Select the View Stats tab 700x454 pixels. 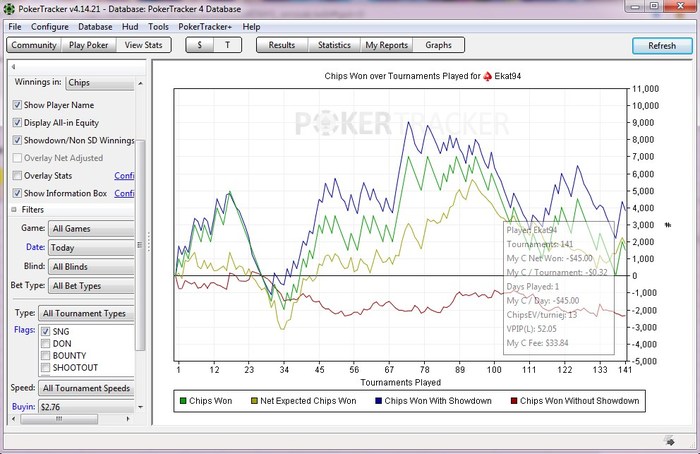click(x=143, y=45)
